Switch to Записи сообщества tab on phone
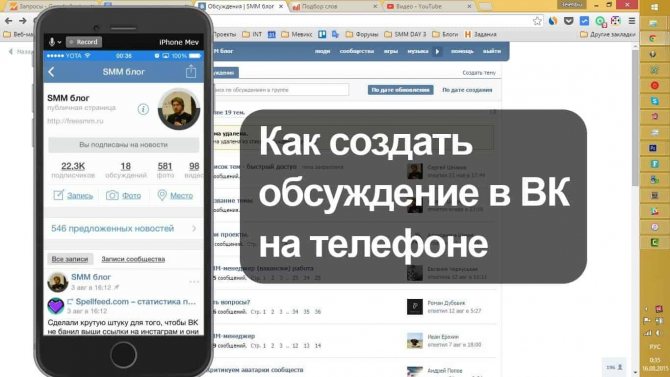 (x=133, y=259)
